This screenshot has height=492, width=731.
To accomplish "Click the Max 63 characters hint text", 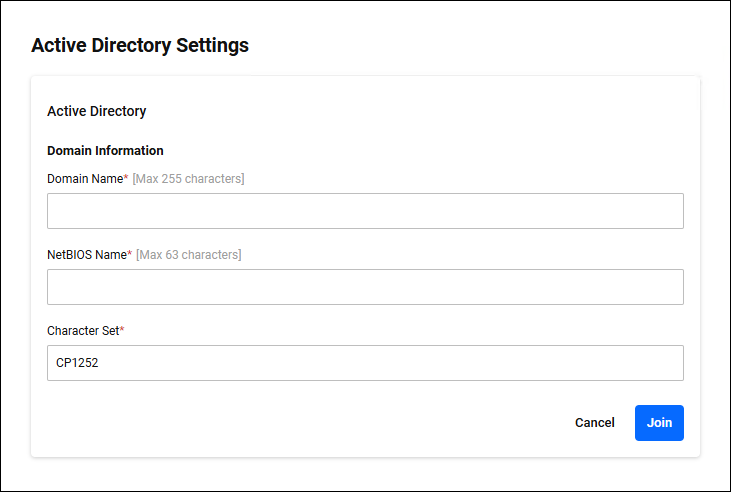I will [x=188, y=255].
